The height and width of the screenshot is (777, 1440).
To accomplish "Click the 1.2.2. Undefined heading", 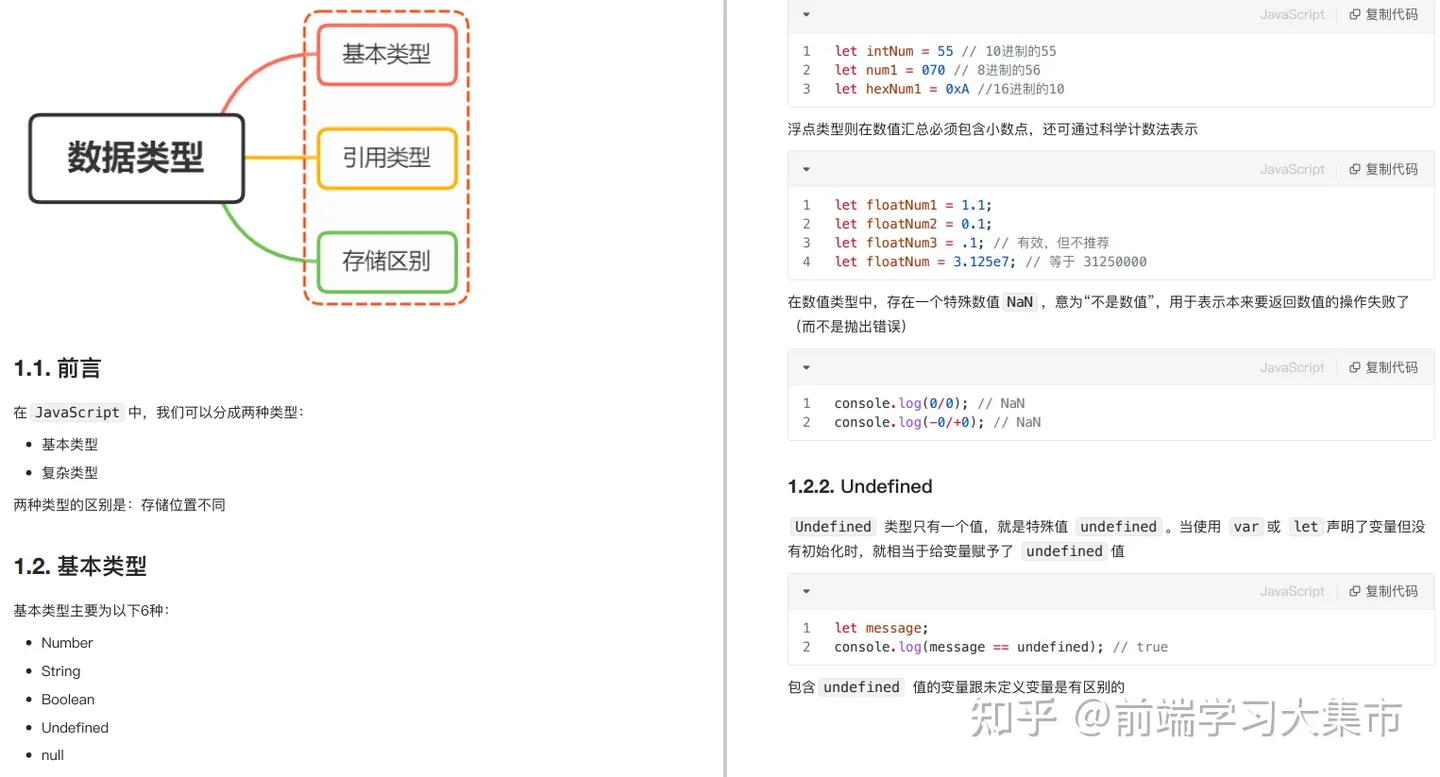I will pos(860,486).
